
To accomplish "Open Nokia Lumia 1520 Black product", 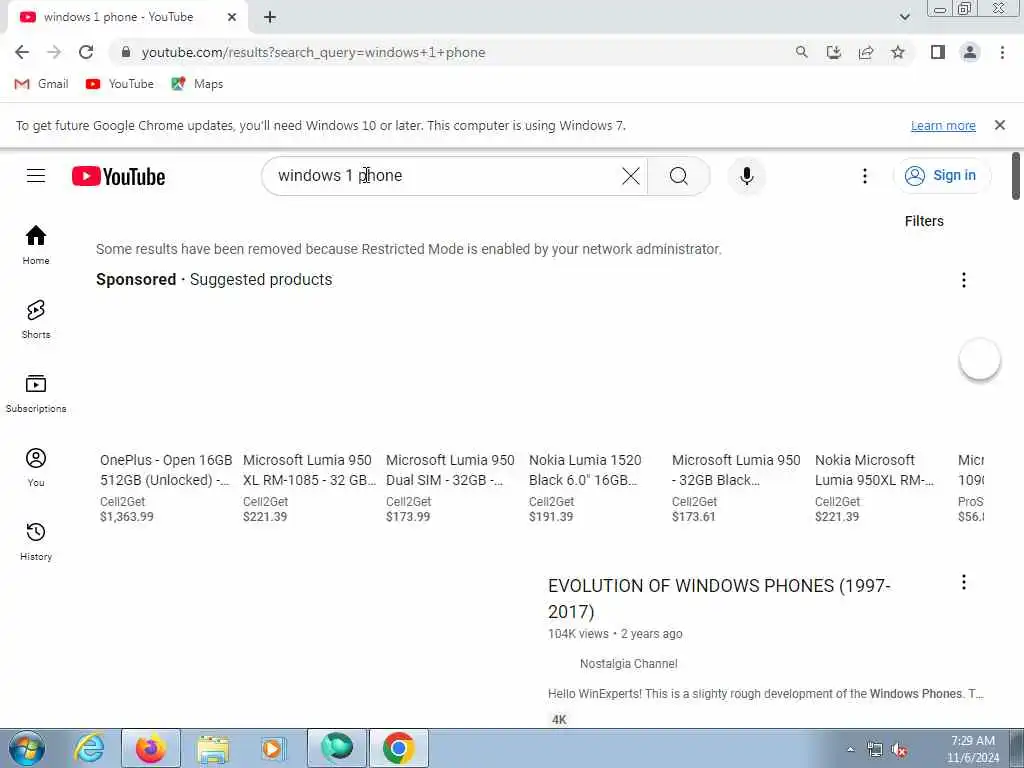I will pyautogui.click(x=585, y=470).
